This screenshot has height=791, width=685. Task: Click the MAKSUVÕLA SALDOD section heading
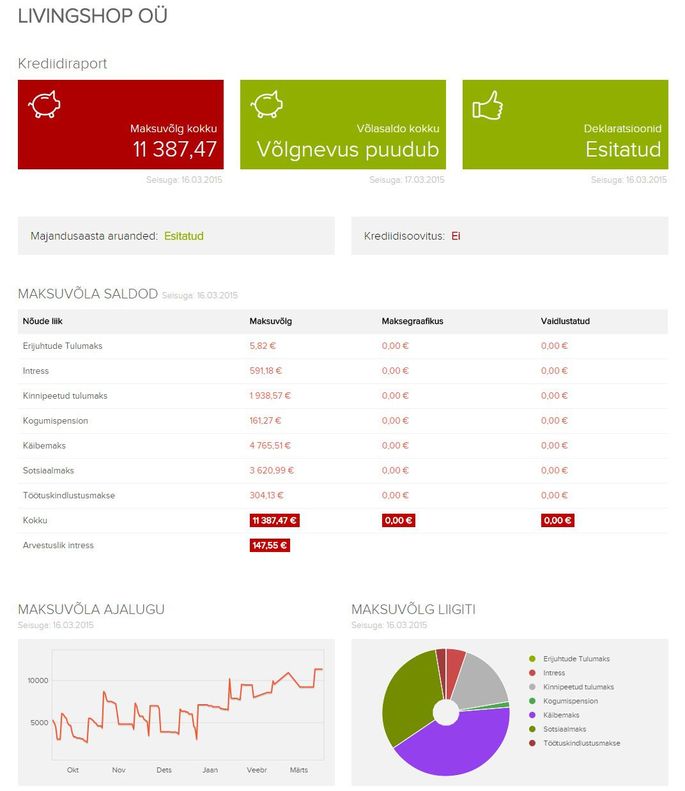[88, 294]
